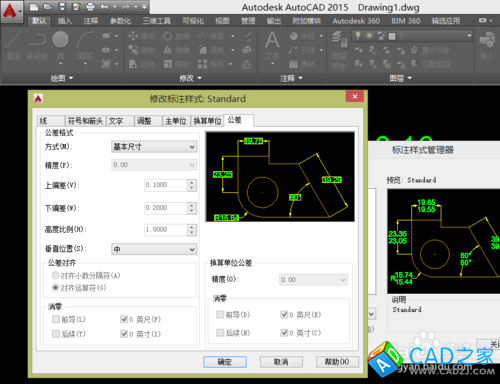Toggle the 0 英寸(I) checkbox
The width and height of the screenshot is (500, 384).
coord(124,334)
